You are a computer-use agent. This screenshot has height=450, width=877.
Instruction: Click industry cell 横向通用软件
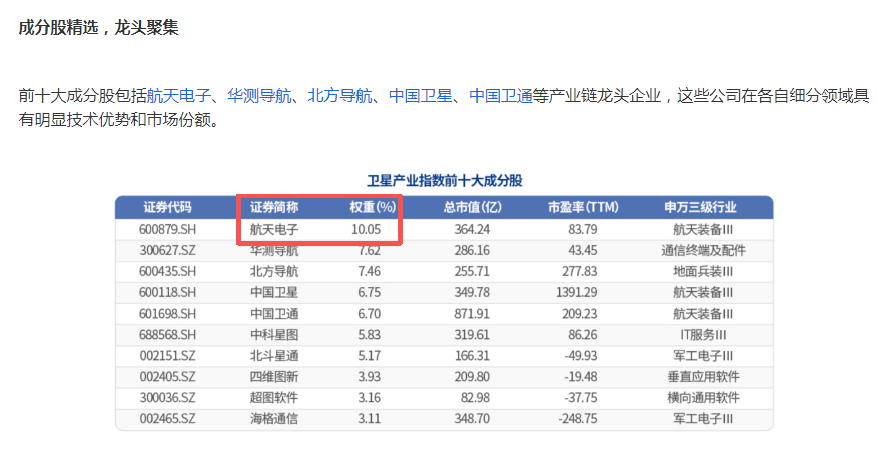(x=704, y=398)
